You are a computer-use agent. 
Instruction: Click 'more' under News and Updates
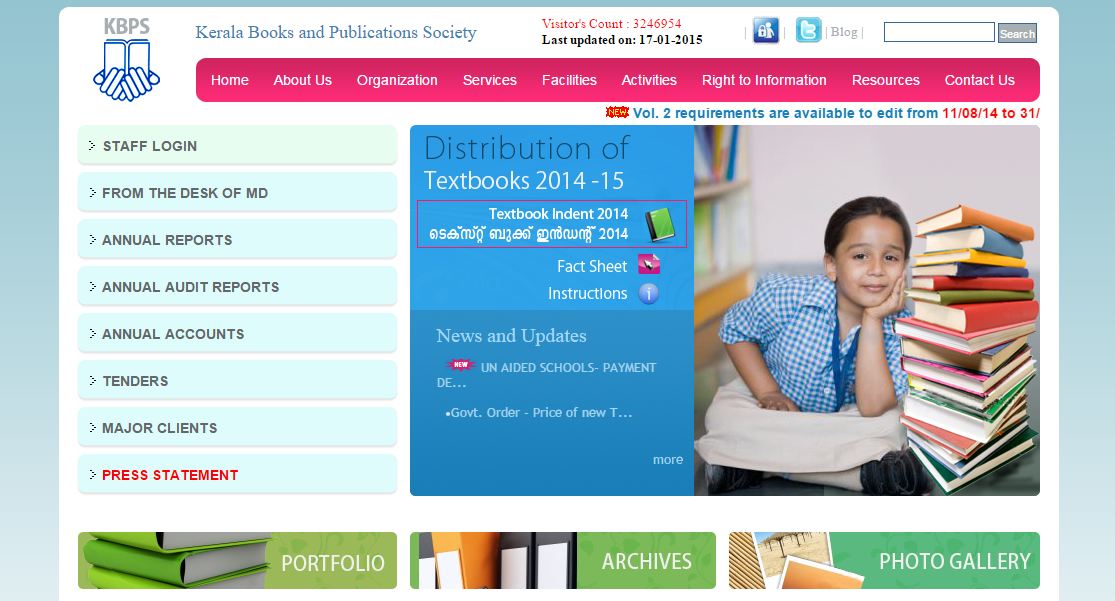(x=668, y=460)
